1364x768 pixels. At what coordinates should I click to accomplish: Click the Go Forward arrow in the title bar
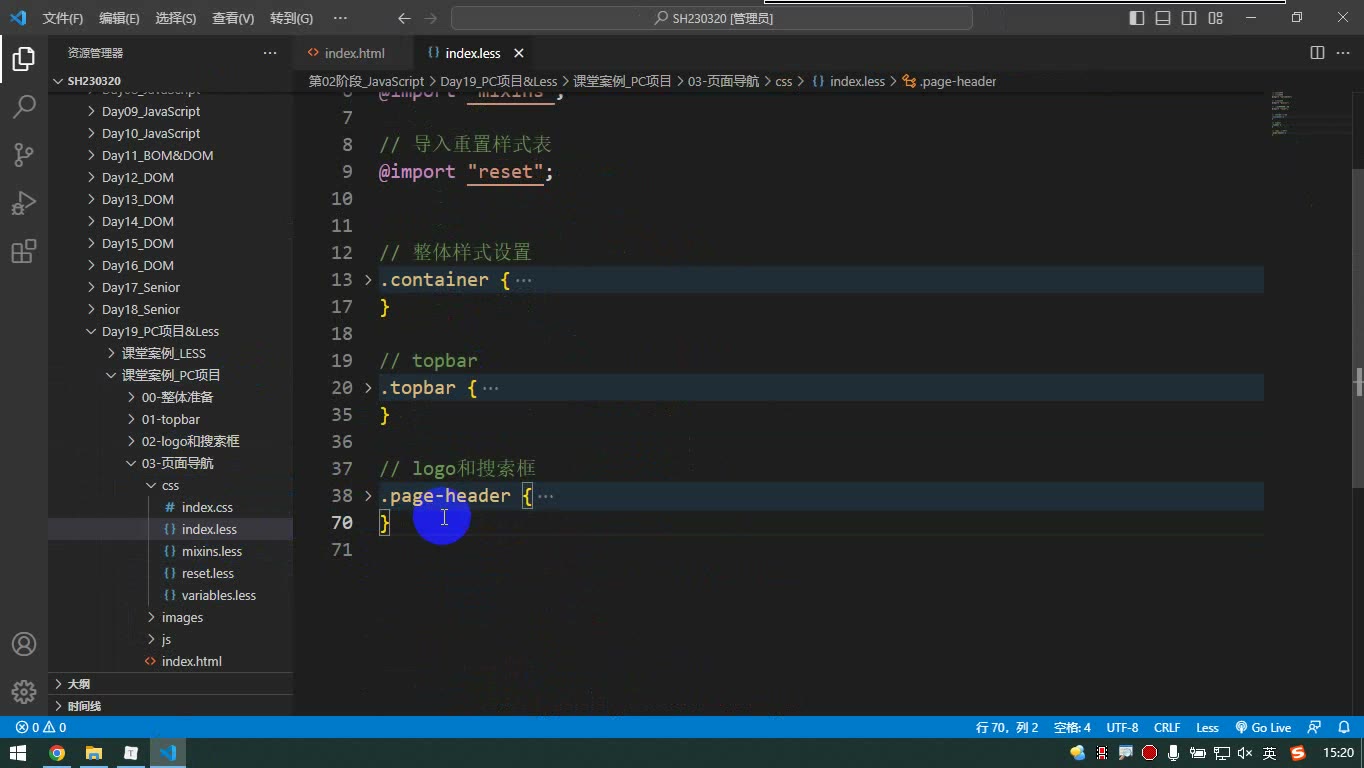431,18
